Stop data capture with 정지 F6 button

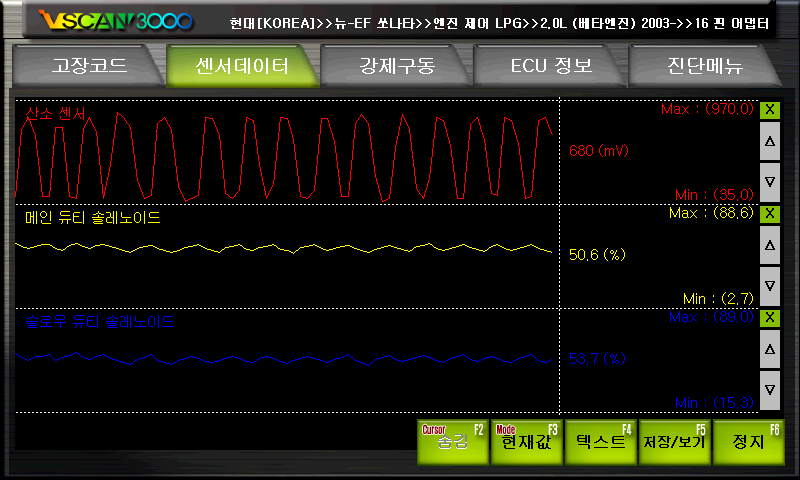748,442
